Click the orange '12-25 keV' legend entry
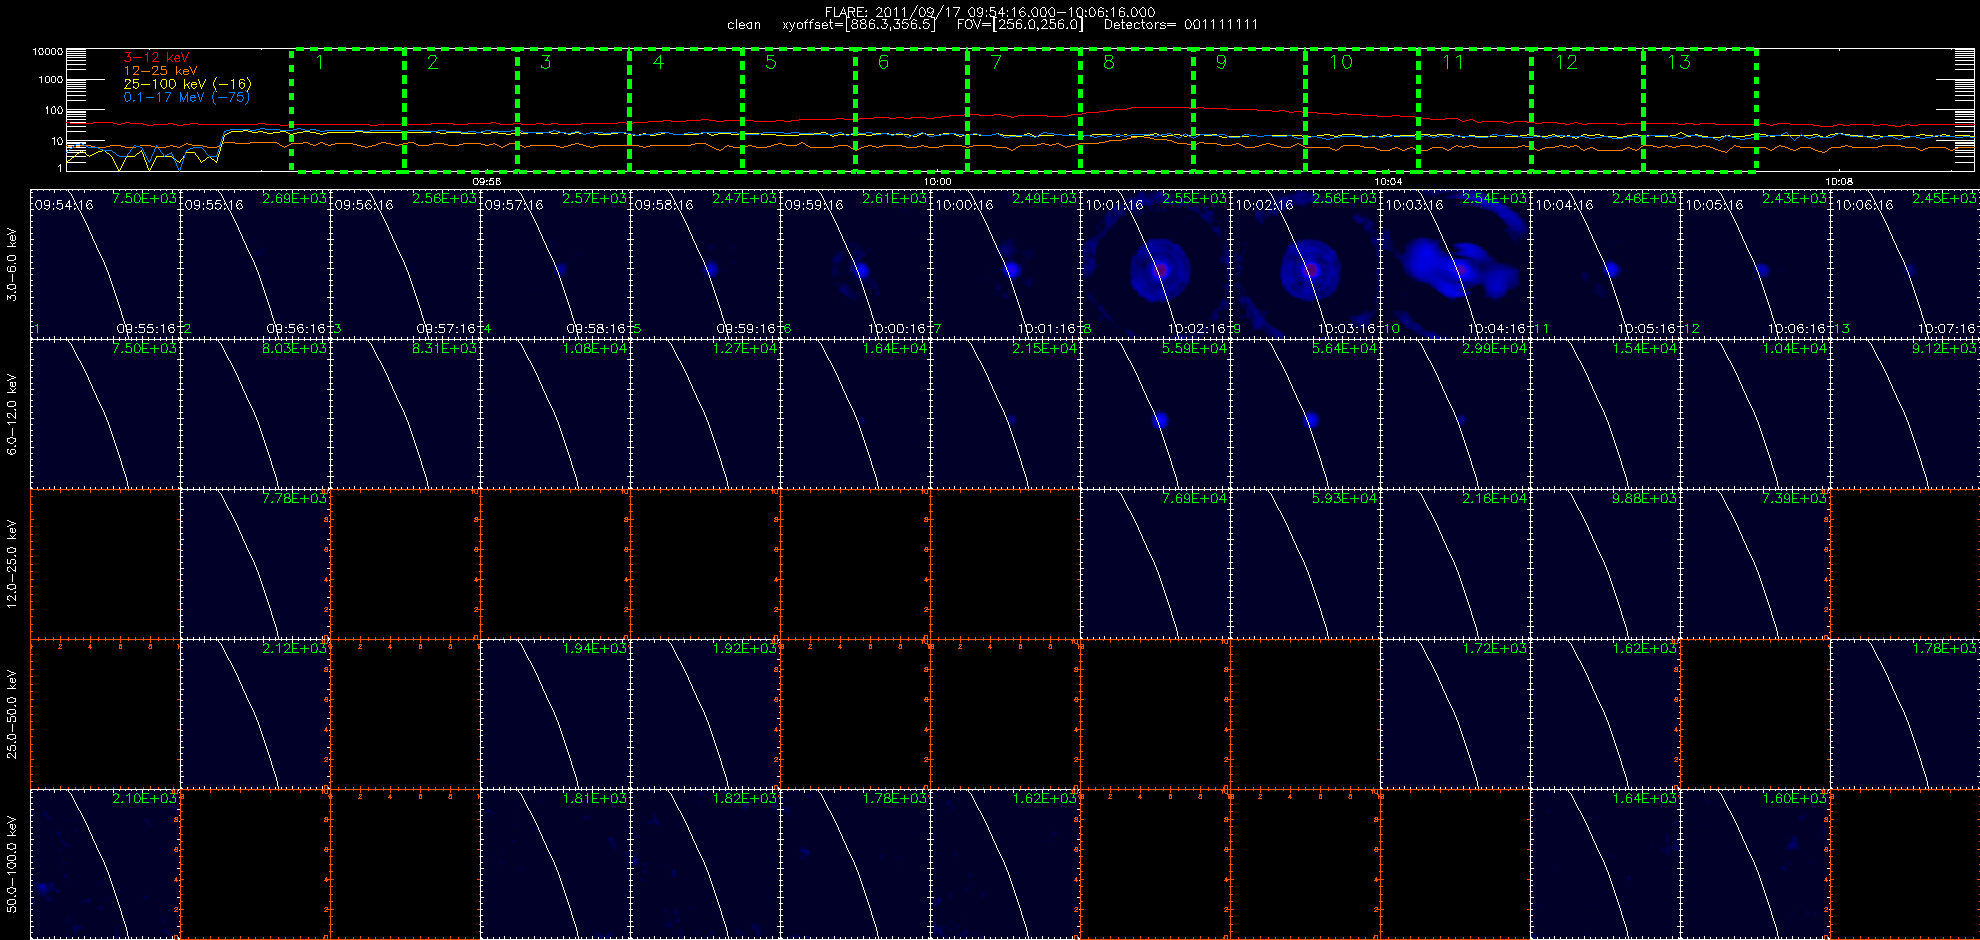 coord(160,71)
